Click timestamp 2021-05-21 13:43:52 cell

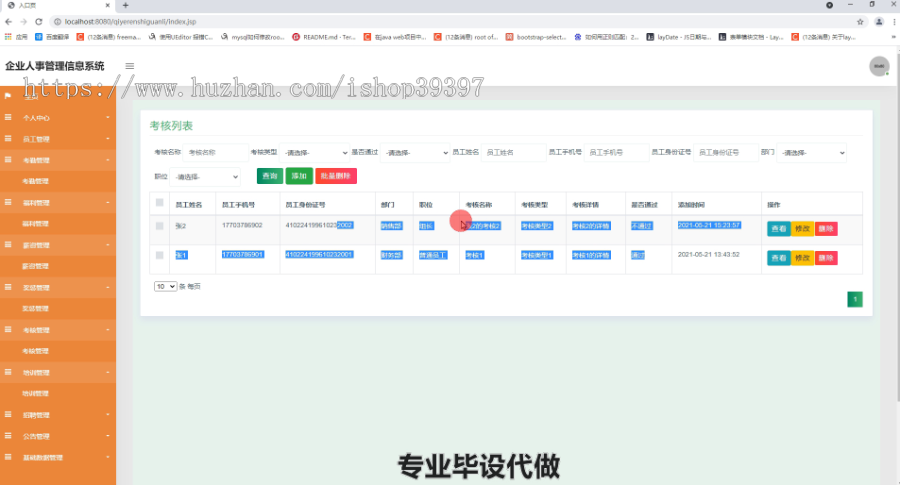point(709,254)
